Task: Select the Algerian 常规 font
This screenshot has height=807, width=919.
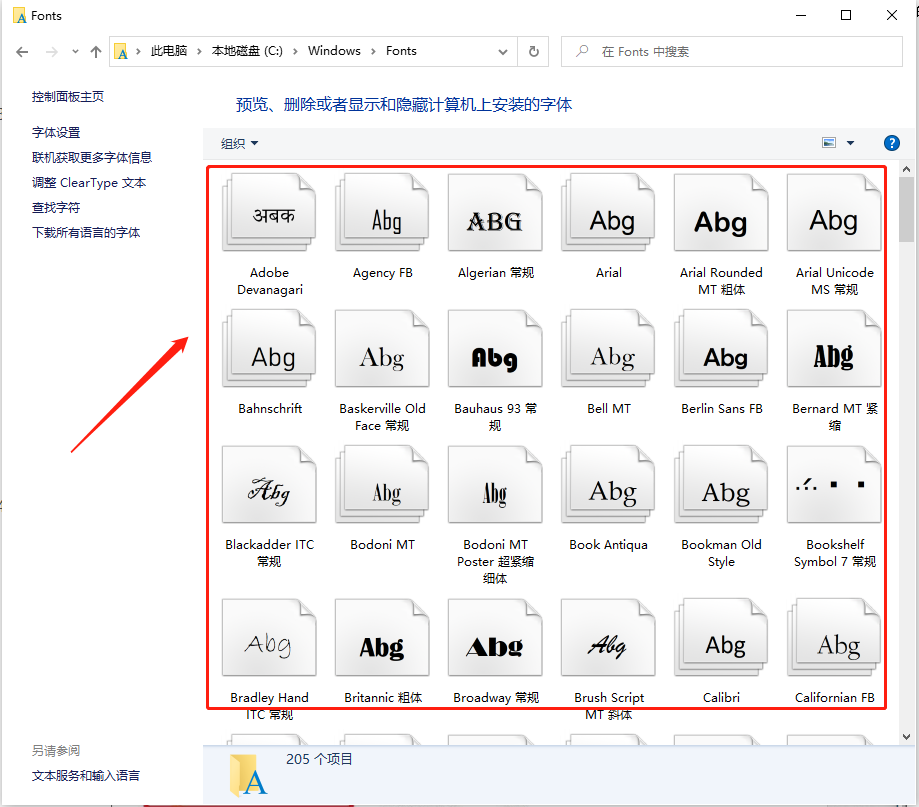Action: tap(495, 212)
